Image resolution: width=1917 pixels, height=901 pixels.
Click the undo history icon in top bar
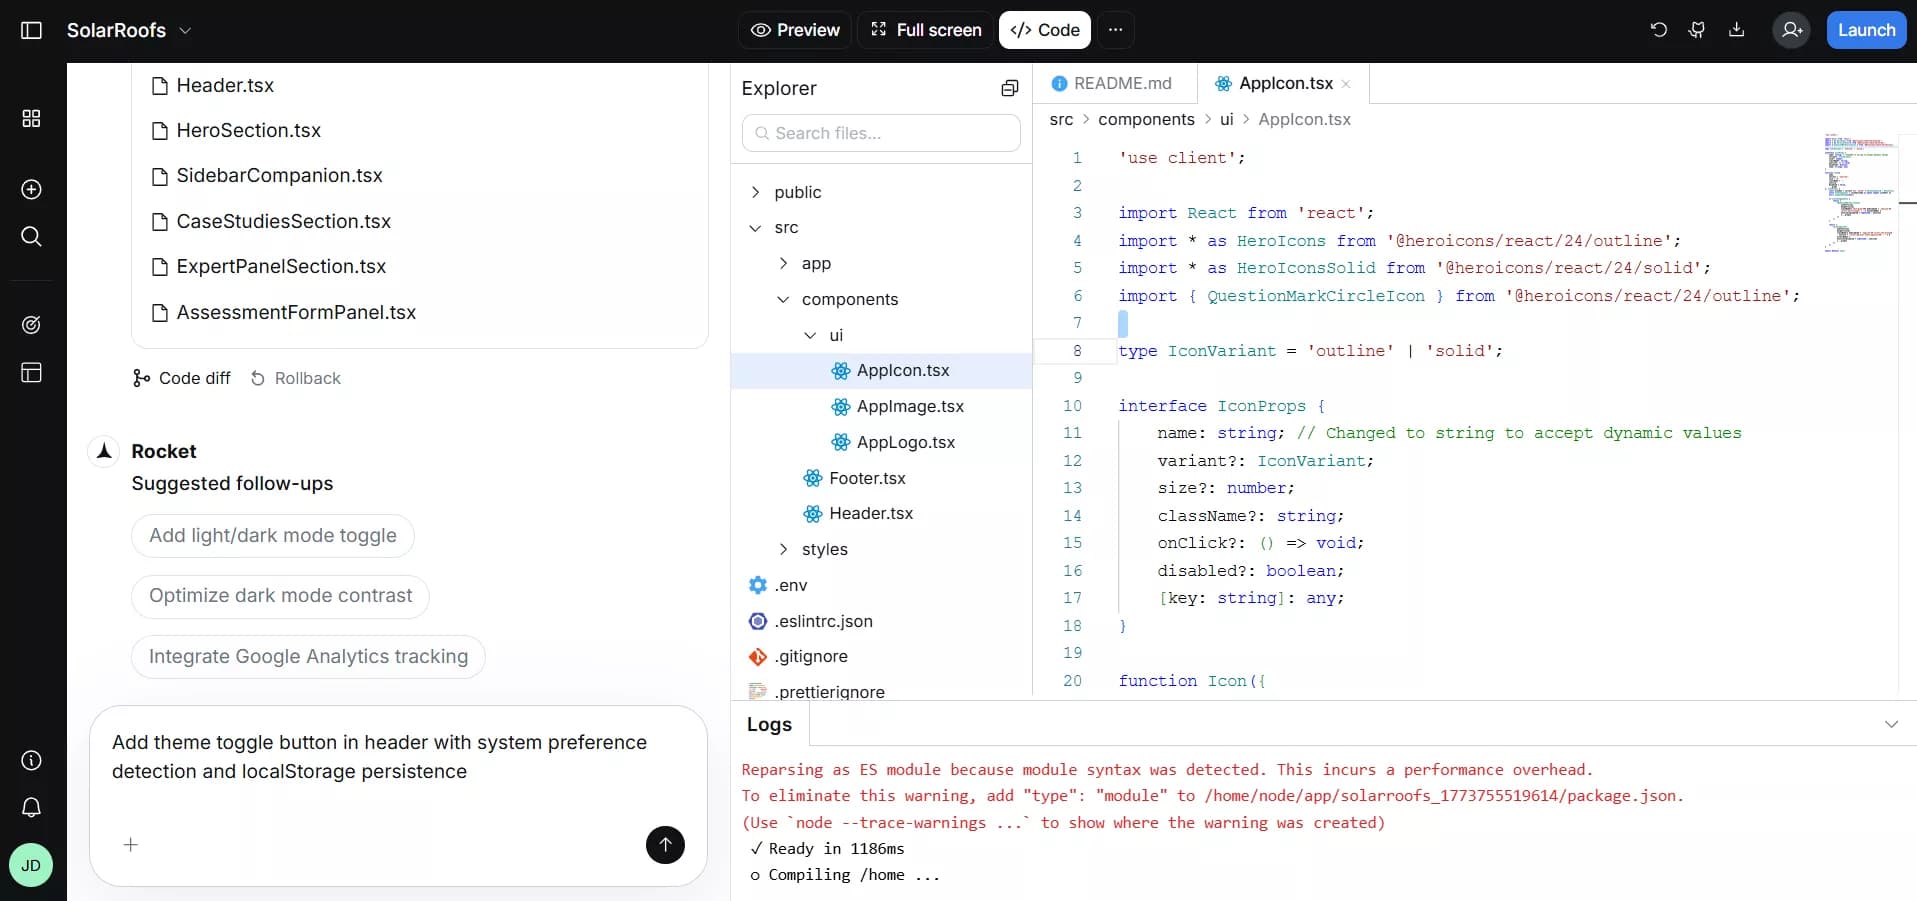coord(1658,30)
